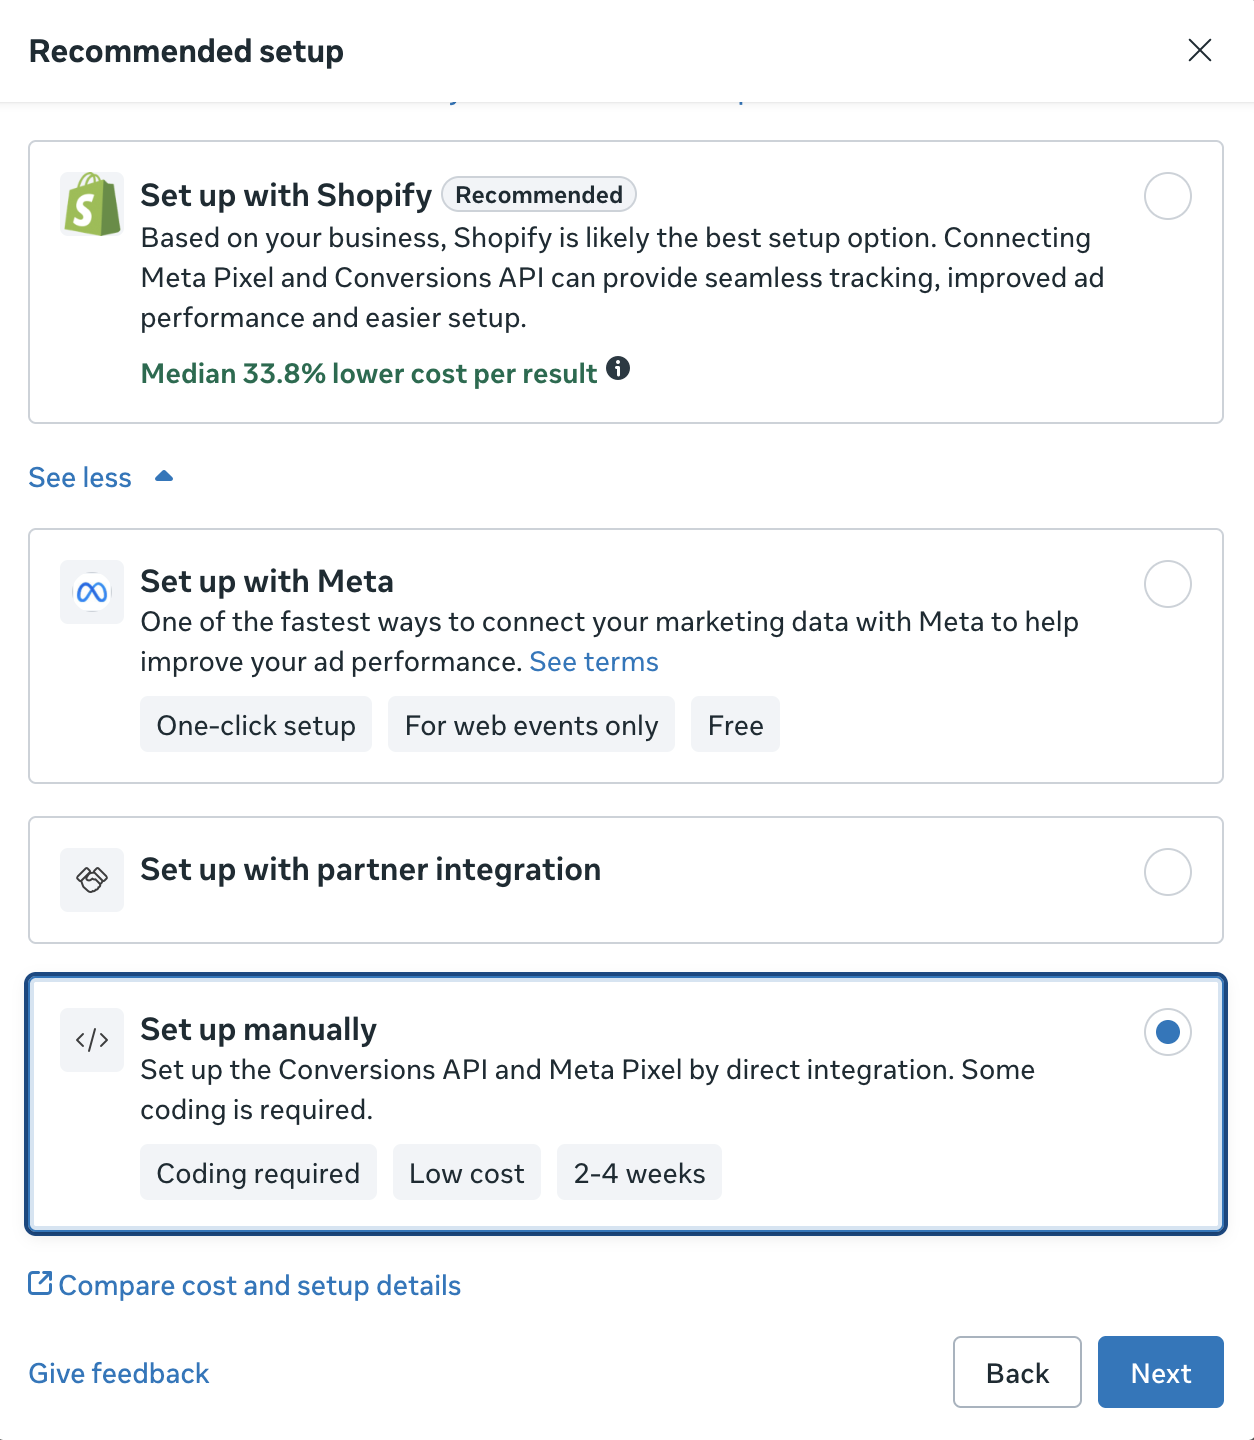Open Compare cost and setup details link
The height and width of the screenshot is (1440, 1254).
260,1285
